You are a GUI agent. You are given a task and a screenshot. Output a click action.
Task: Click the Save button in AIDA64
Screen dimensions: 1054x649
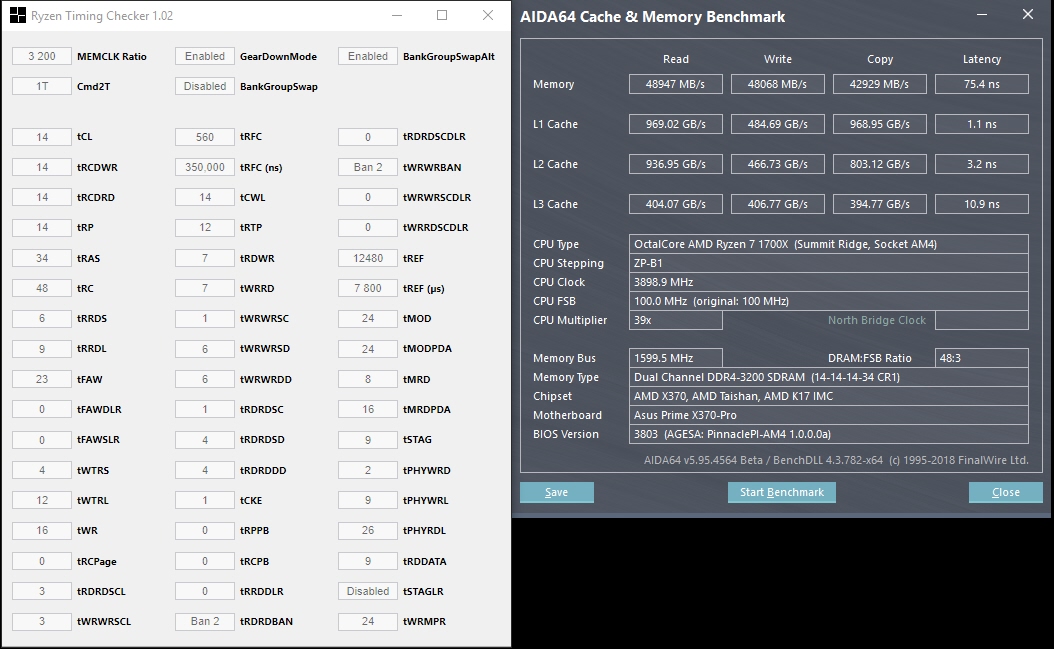[x=557, y=492]
